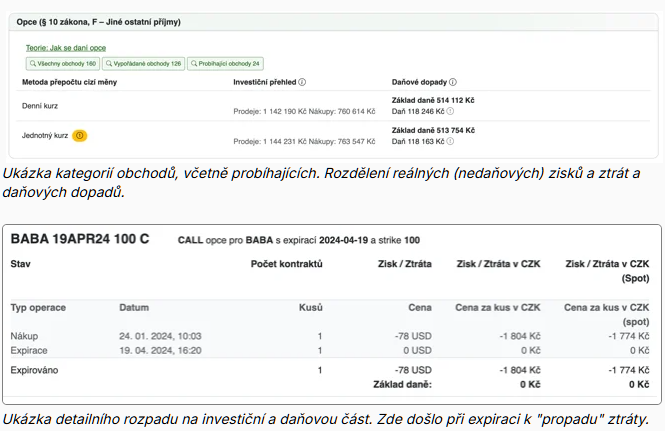Click the 'BABA 19APR24 100 C' title
The height and width of the screenshot is (431, 665).
(80, 239)
